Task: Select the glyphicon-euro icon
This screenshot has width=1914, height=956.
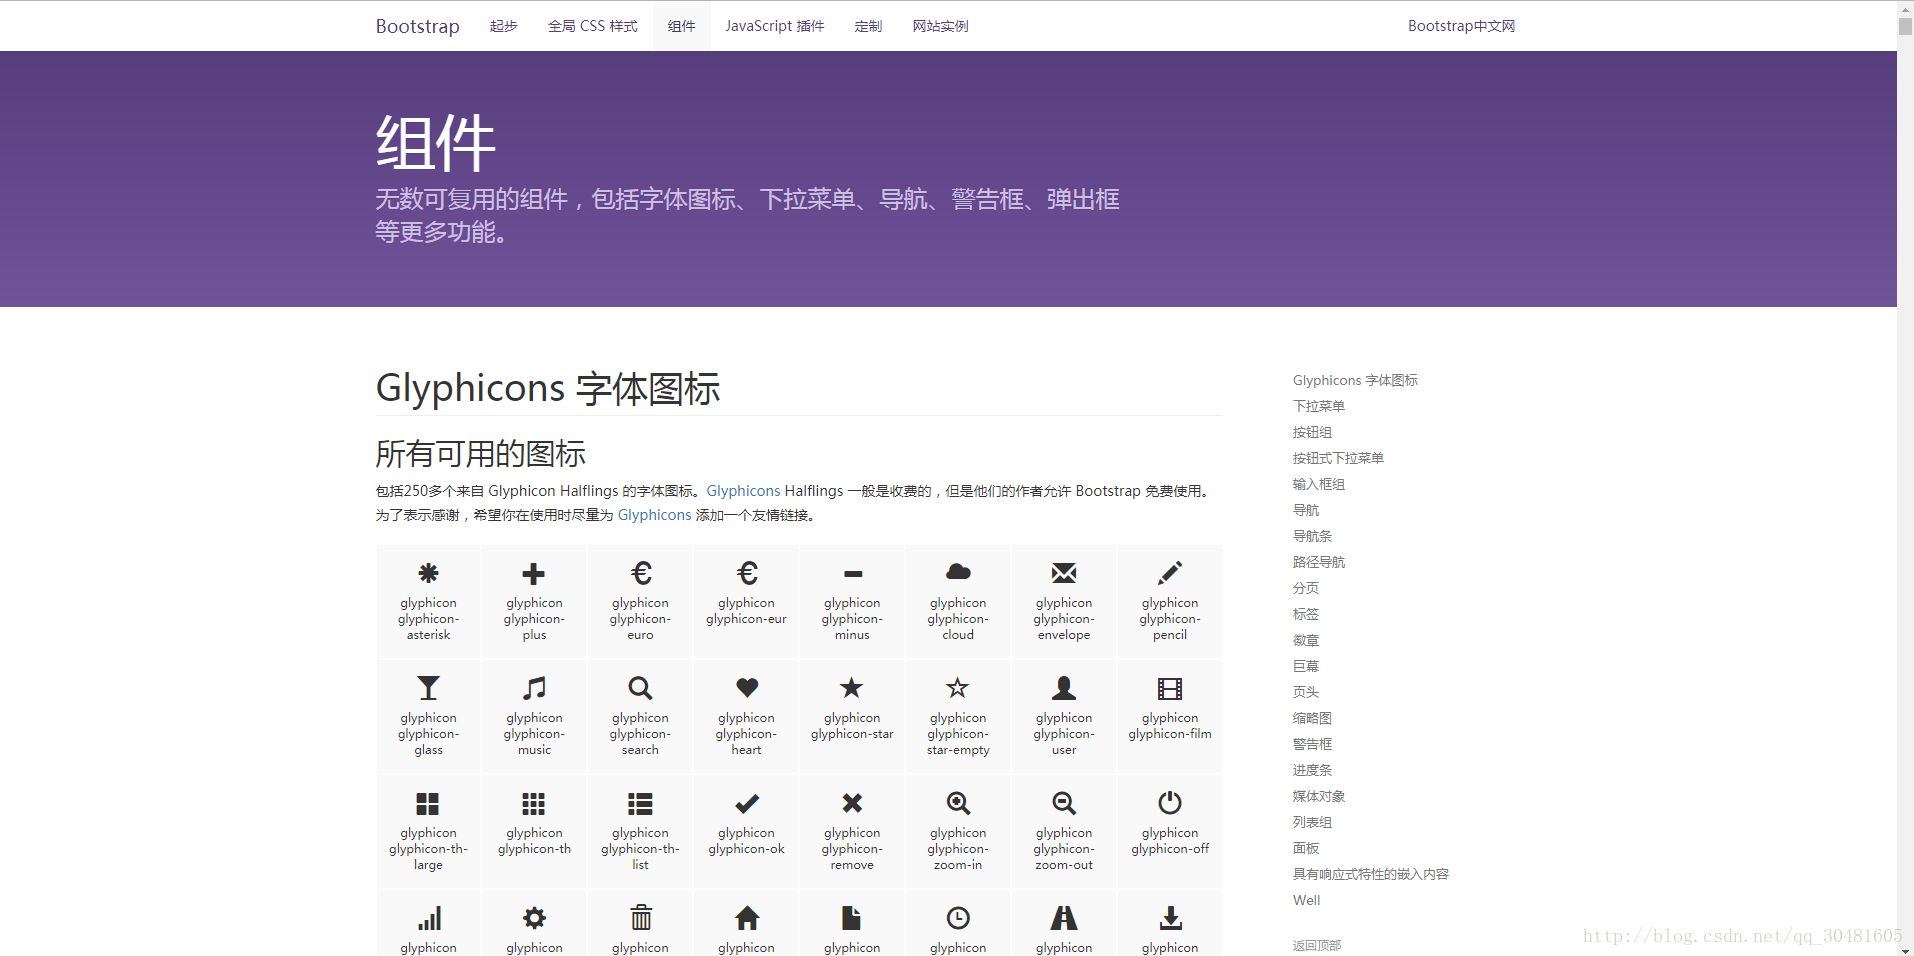Action: pos(641,573)
